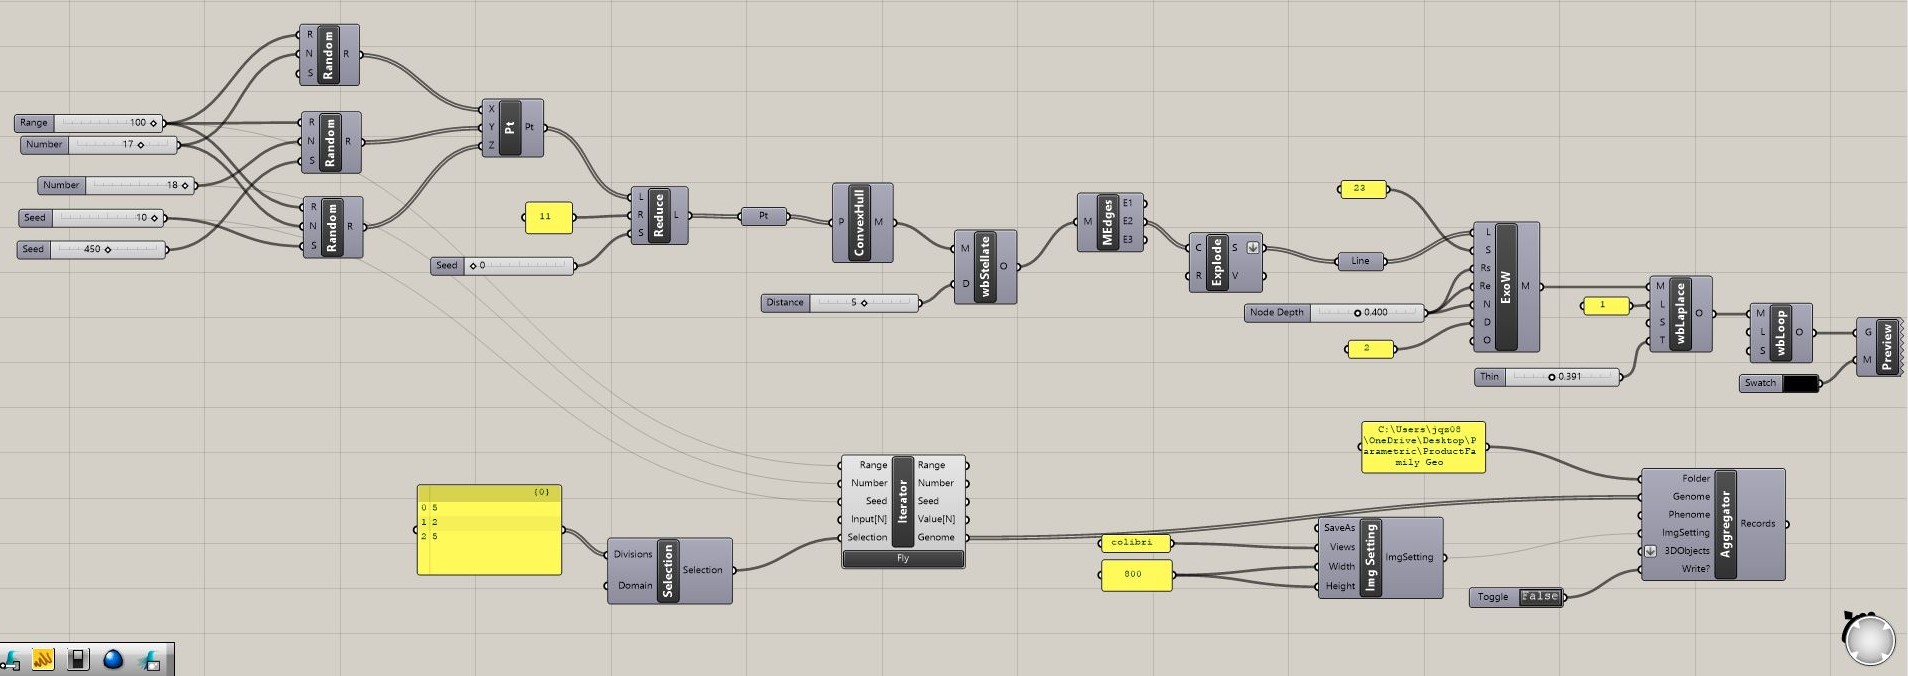Click the yellow sketch scribble widget icon
The width and height of the screenshot is (1908, 676).
click(43, 659)
